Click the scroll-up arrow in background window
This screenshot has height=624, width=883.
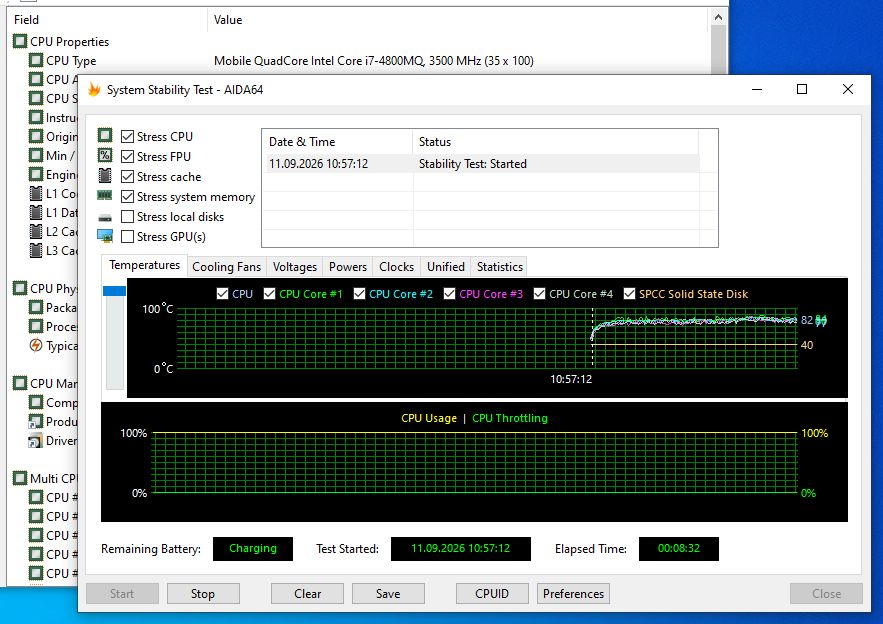point(718,17)
